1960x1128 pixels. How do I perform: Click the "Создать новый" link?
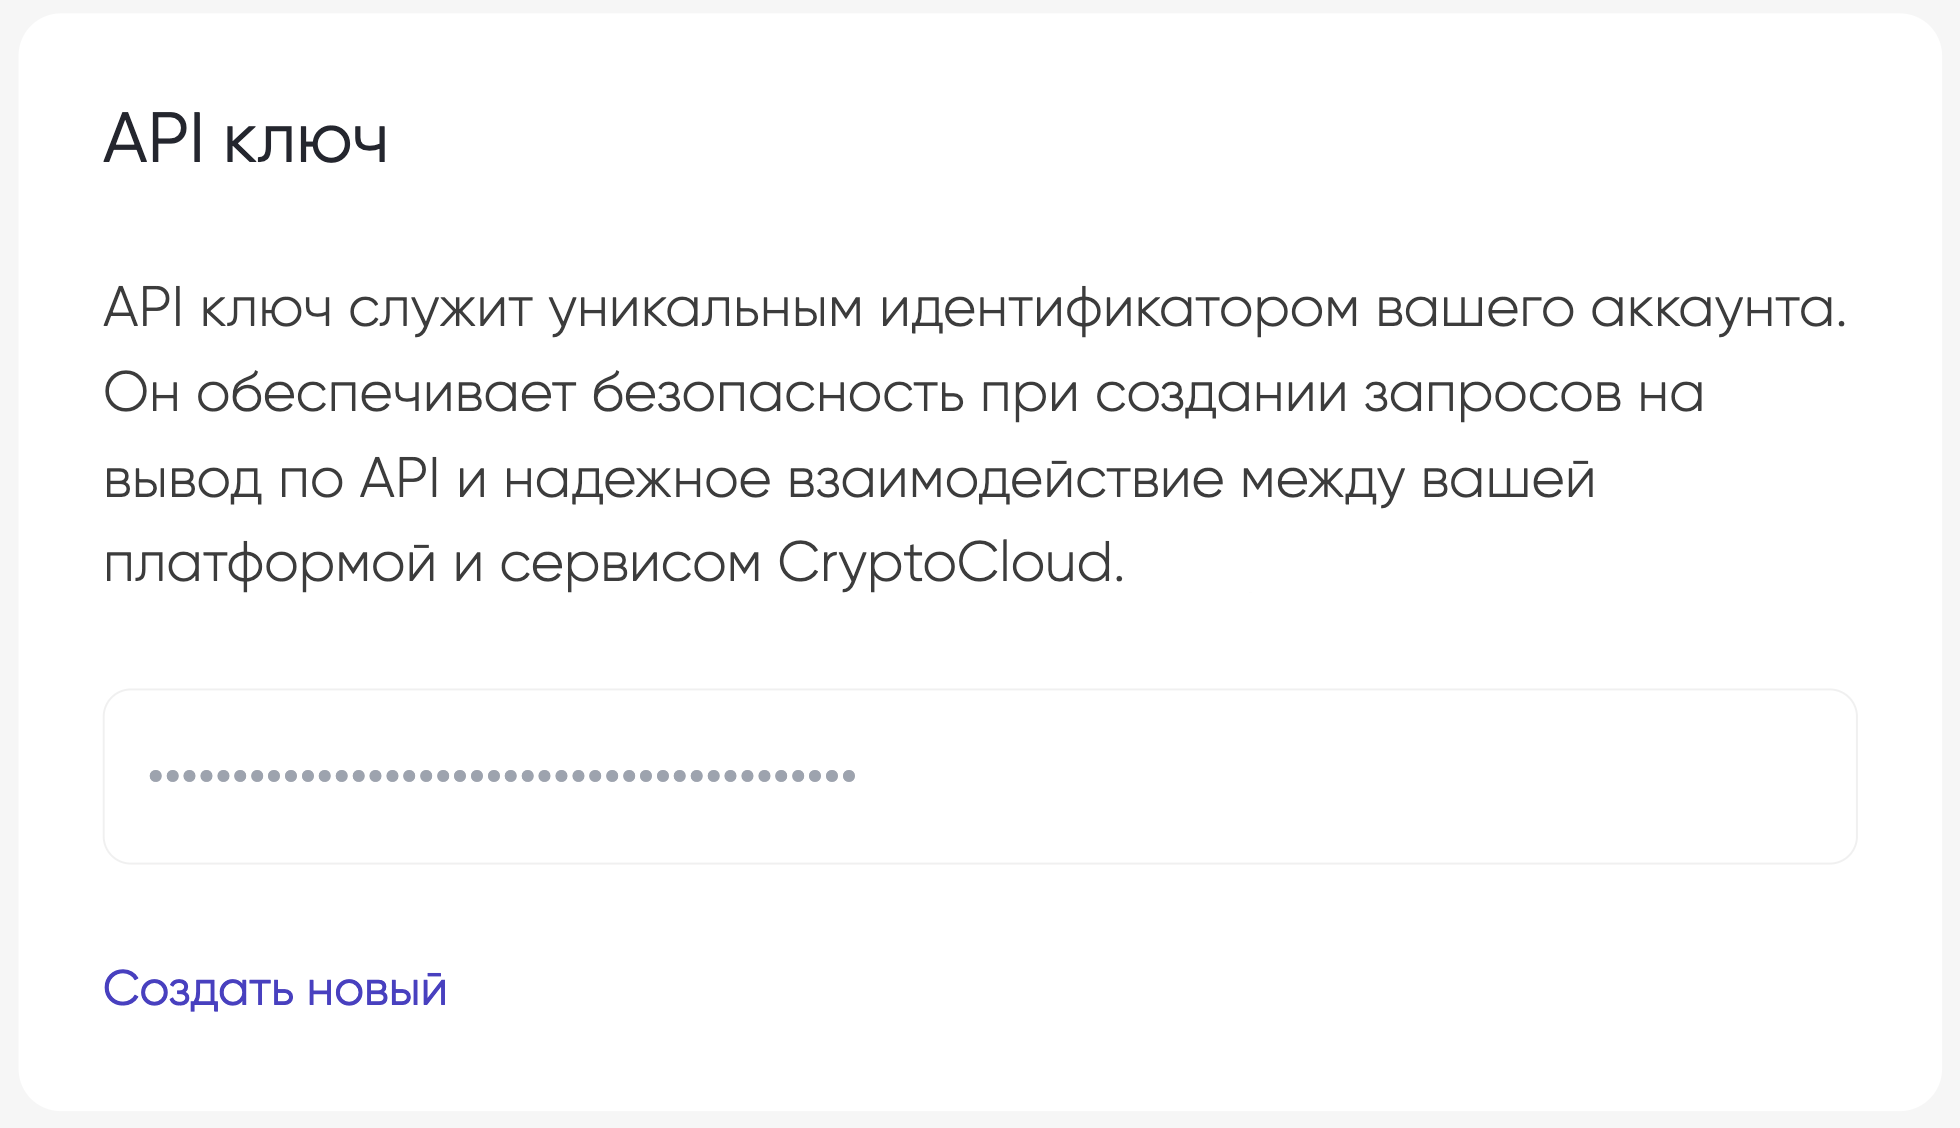(x=275, y=989)
